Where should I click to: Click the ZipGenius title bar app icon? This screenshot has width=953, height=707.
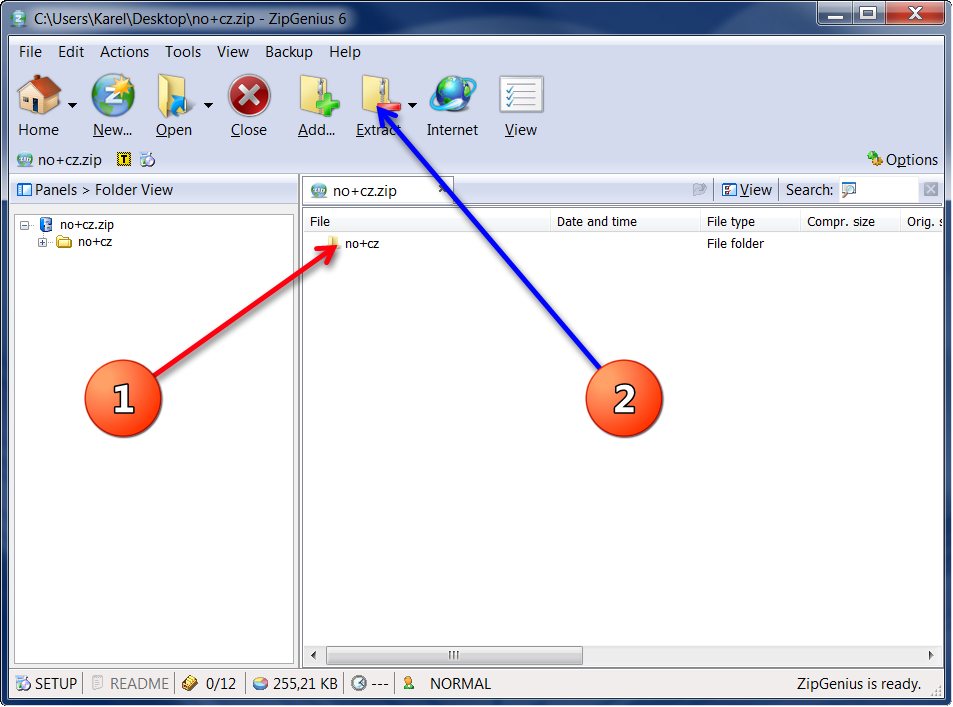[x=19, y=19]
